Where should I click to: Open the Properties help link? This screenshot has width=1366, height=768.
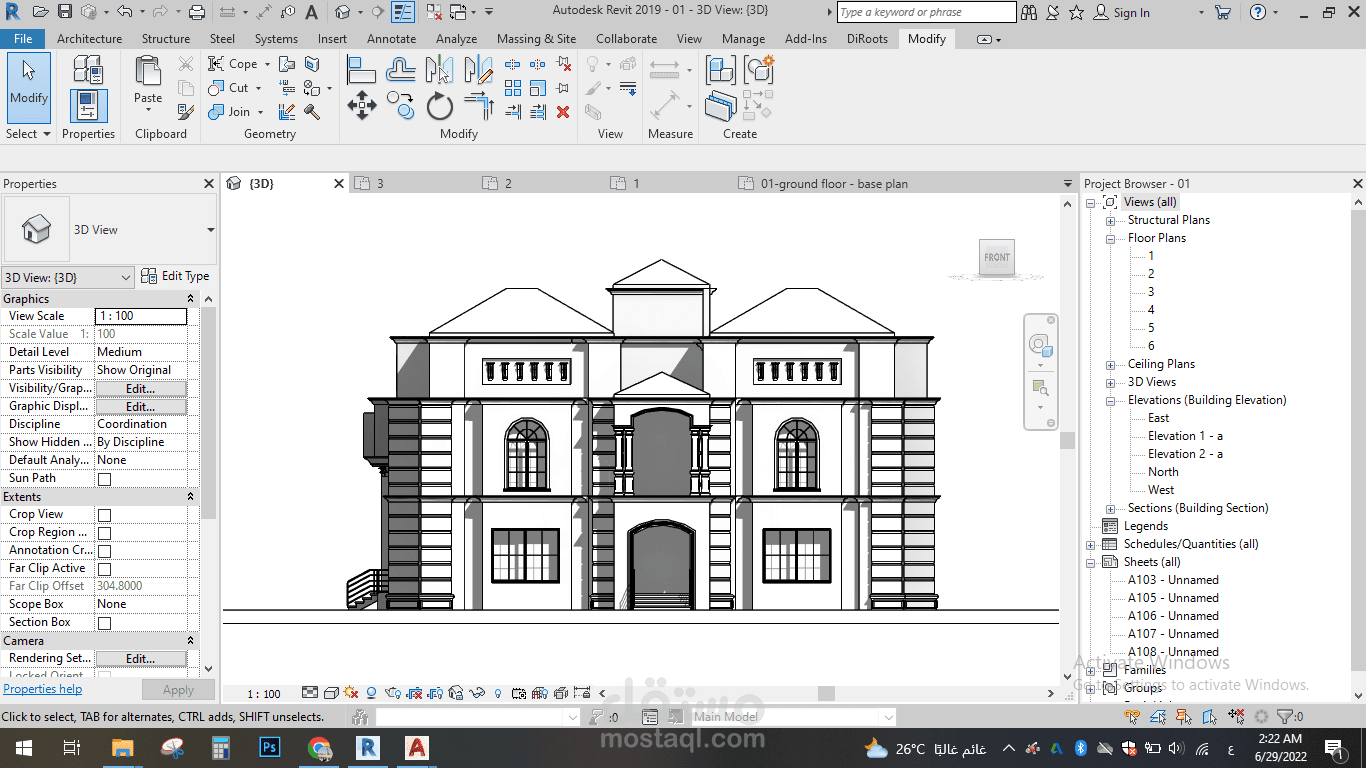pyautogui.click(x=42, y=689)
